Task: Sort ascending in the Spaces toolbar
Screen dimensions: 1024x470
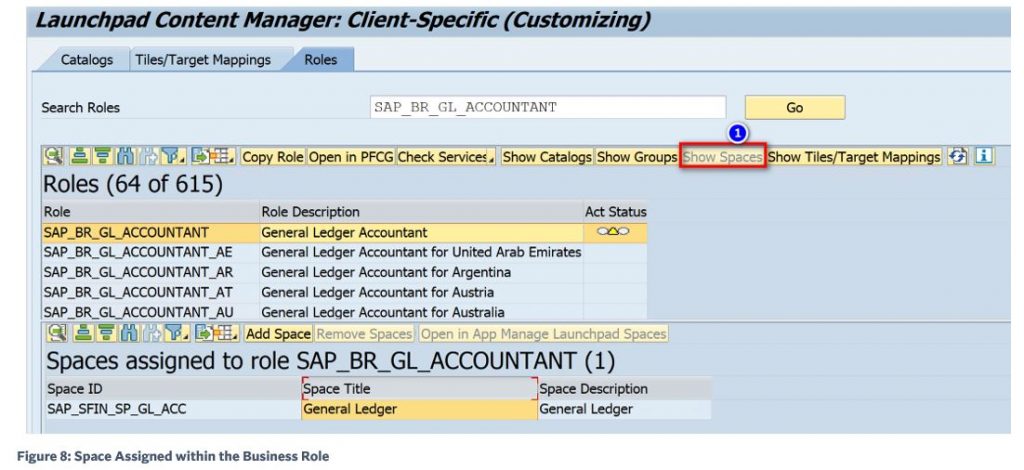Action: click(x=83, y=334)
